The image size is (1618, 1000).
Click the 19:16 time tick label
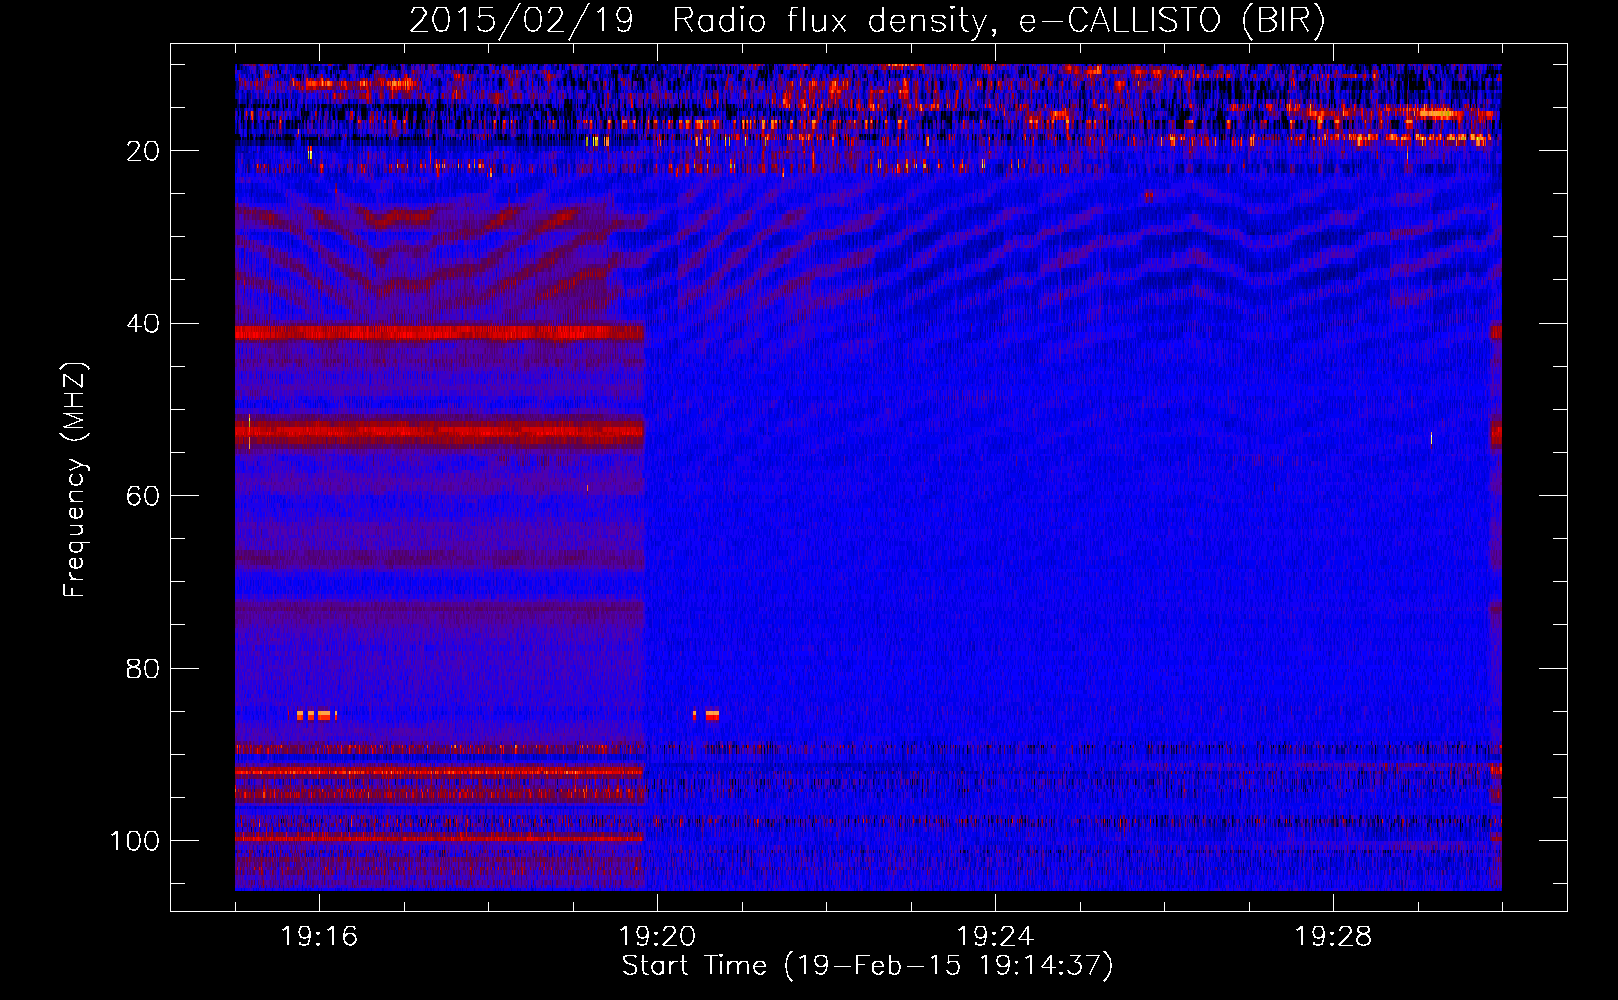click(x=319, y=937)
